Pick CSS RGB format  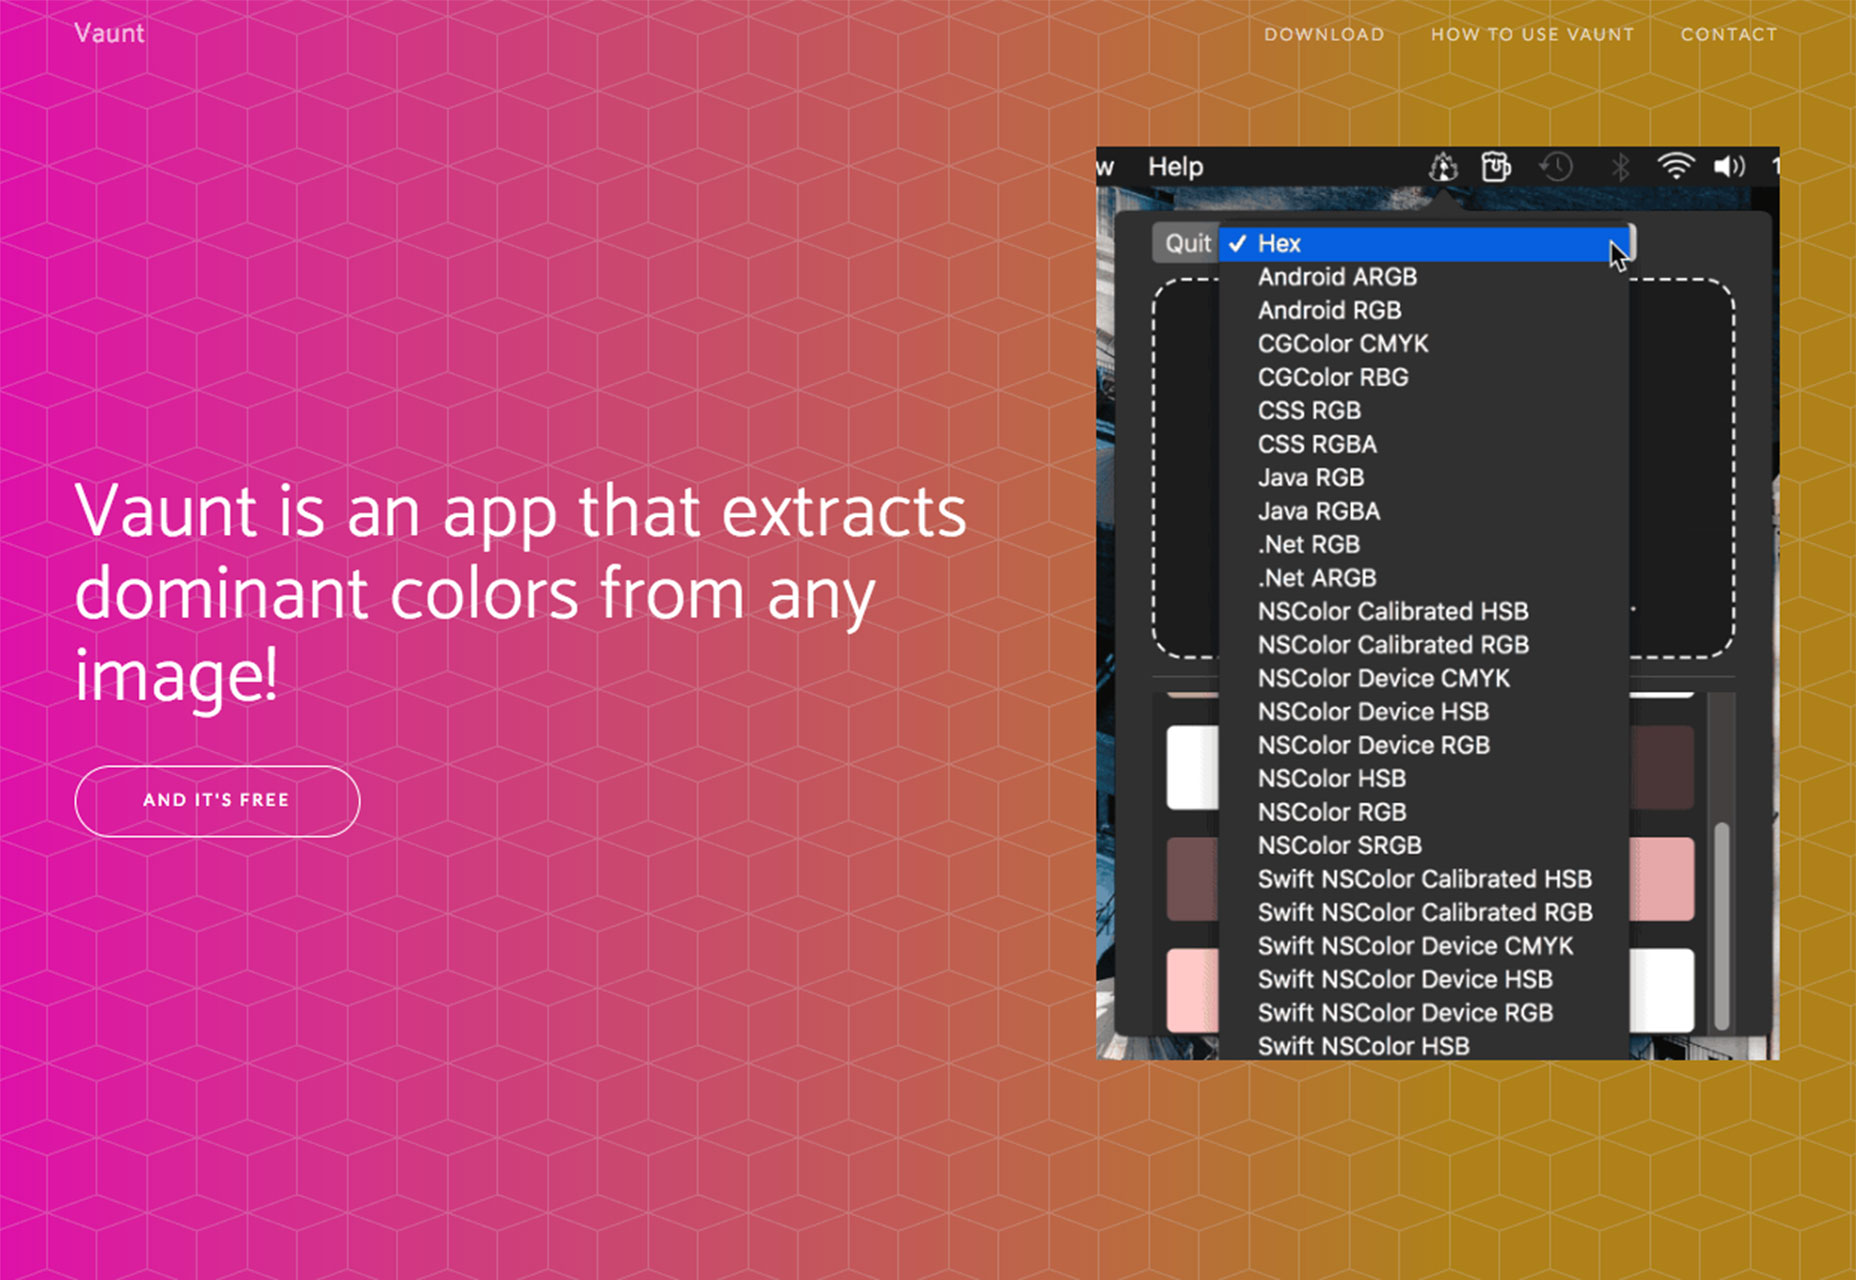(1424, 411)
